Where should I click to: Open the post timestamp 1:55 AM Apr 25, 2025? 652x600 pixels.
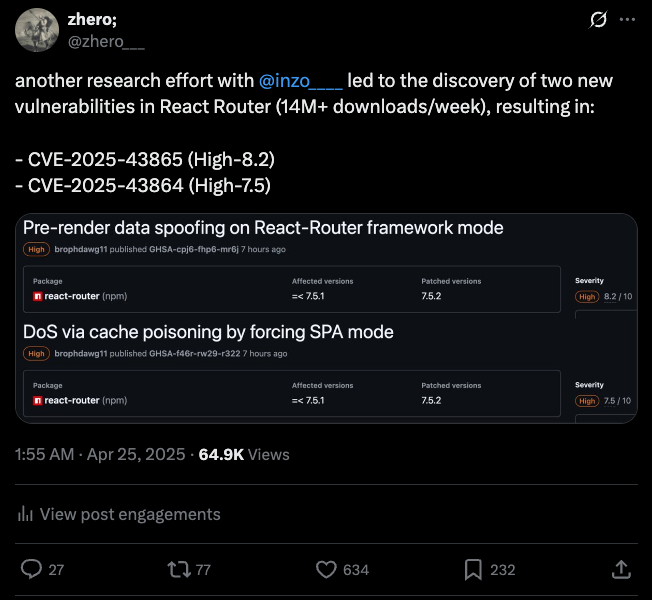(x=100, y=454)
